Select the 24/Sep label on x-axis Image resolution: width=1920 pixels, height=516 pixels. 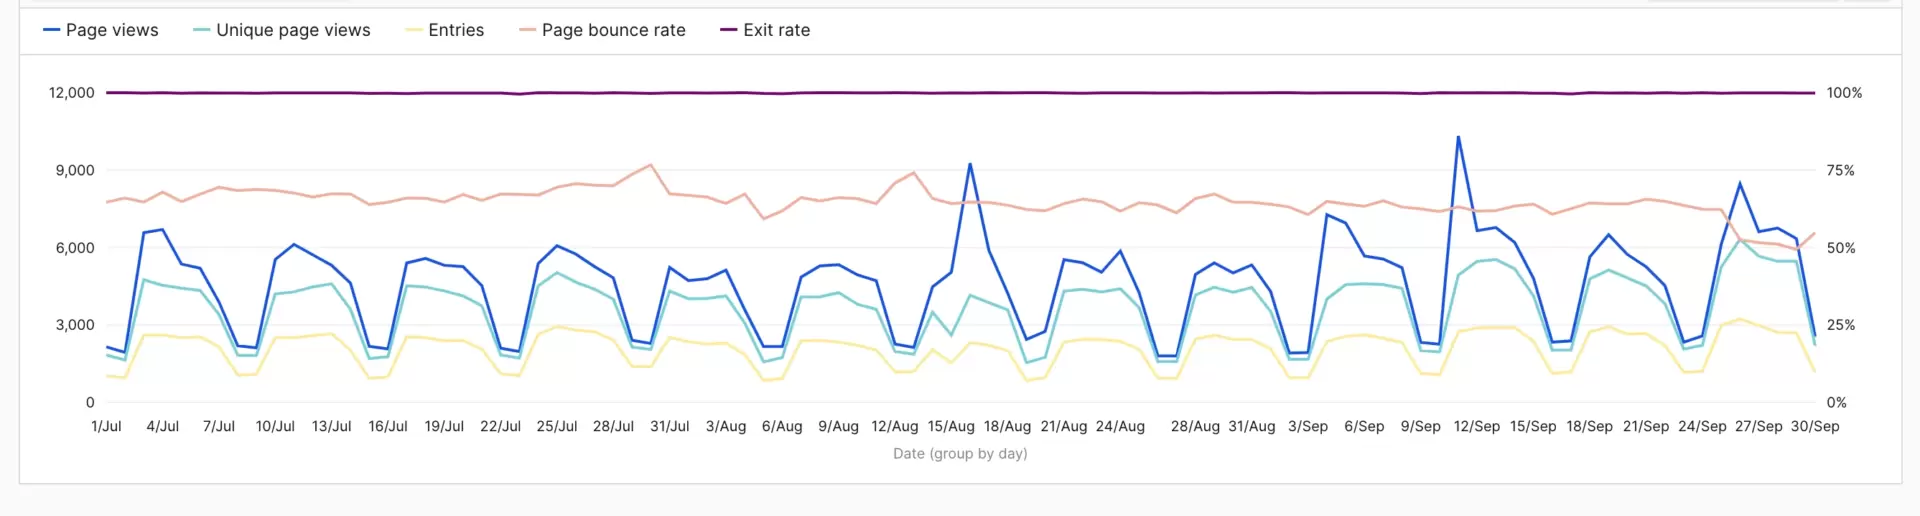tap(1701, 426)
